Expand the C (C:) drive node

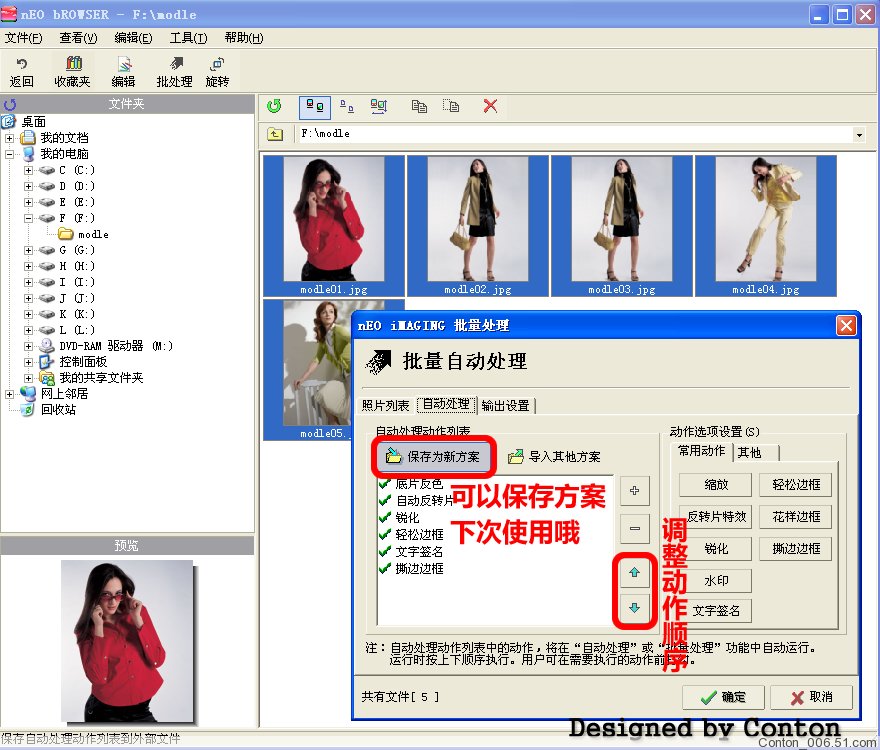coord(29,170)
